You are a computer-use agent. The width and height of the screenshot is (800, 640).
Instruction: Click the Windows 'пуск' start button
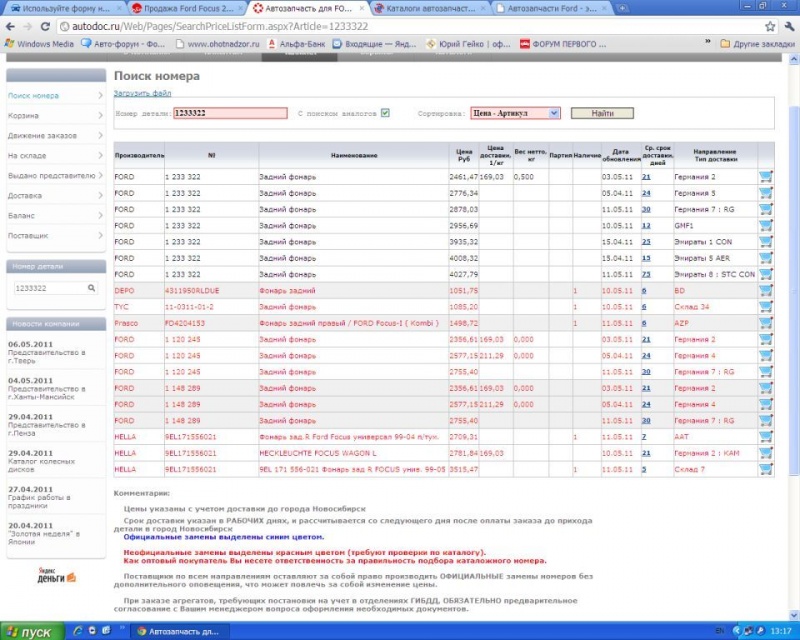(x=30, y=631)
